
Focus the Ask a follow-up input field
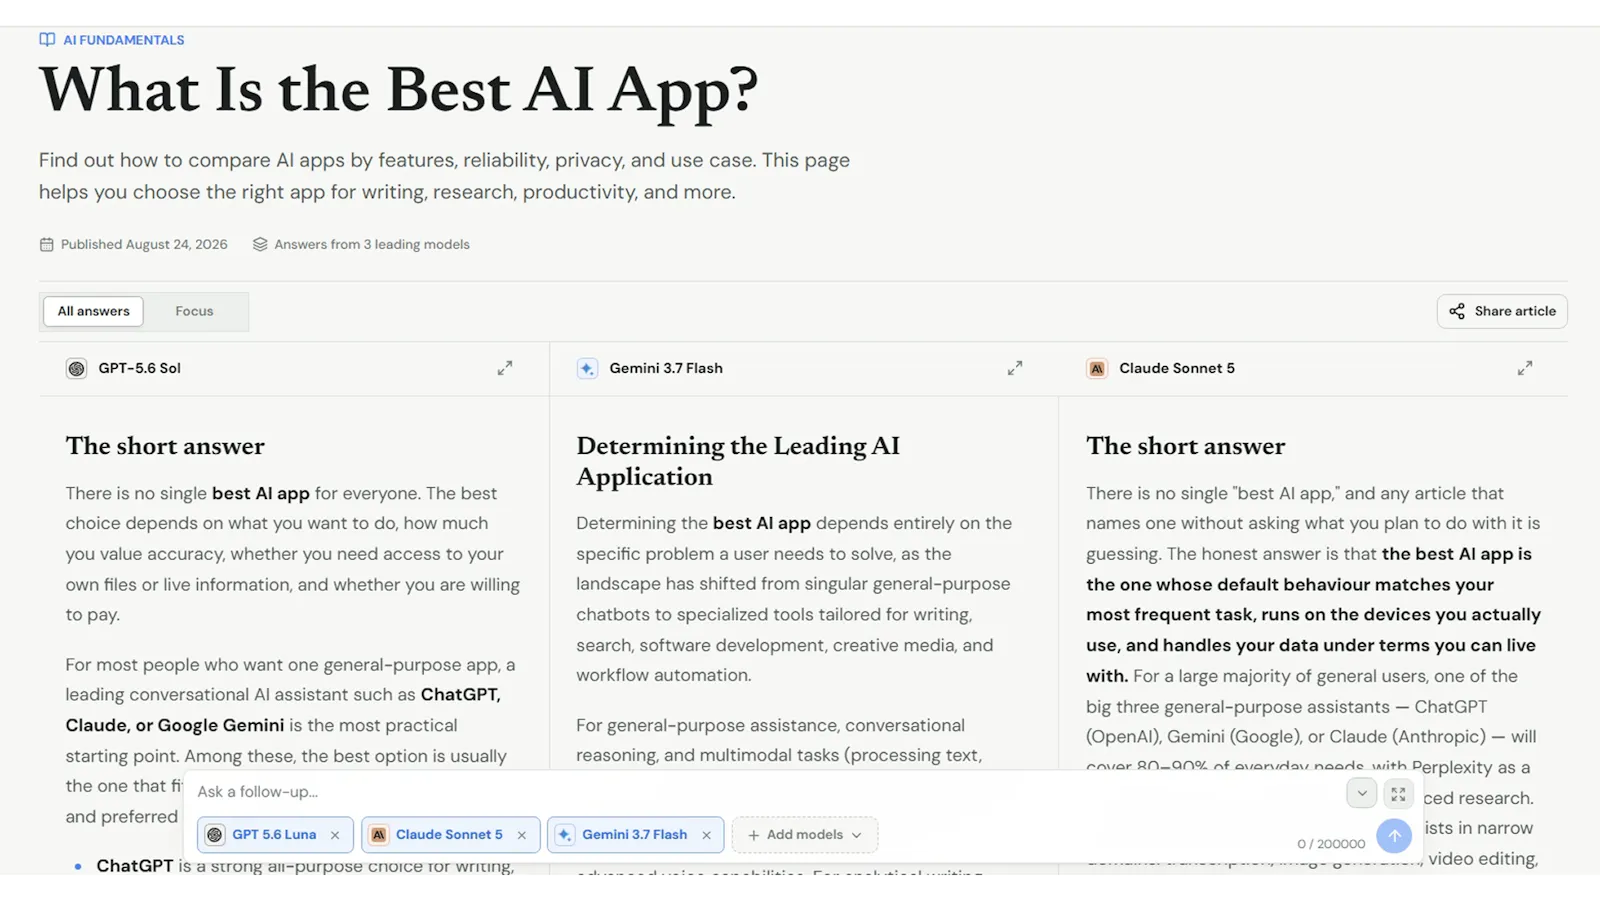pyautogui.click(x=765, y=792)
